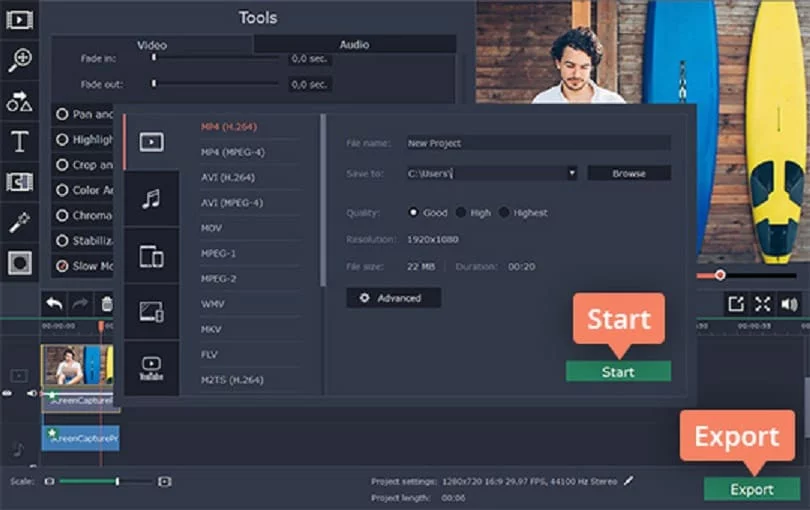Select MP4 (MPEG-4) format
The width and height of the screenshot is (810, 510).
click(233, 152)
